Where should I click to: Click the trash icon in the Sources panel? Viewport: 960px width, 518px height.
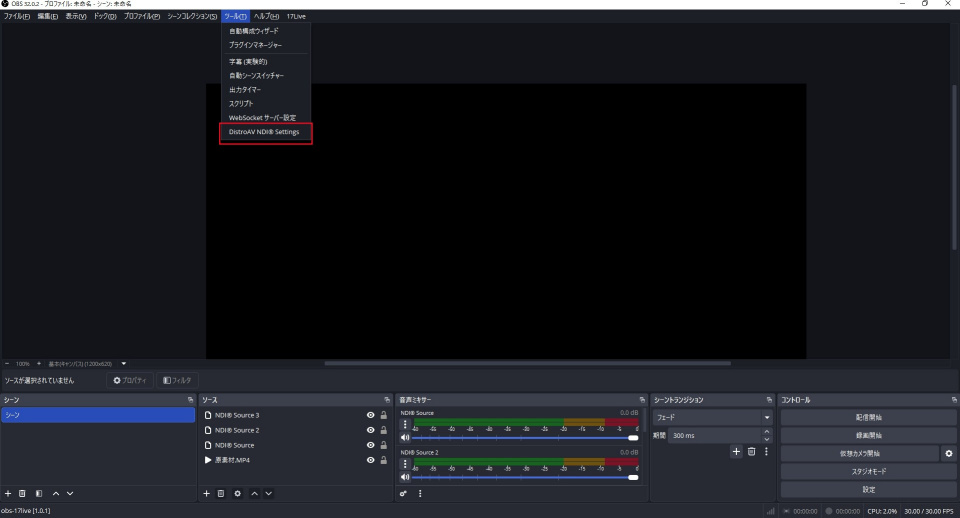[221, 493]
